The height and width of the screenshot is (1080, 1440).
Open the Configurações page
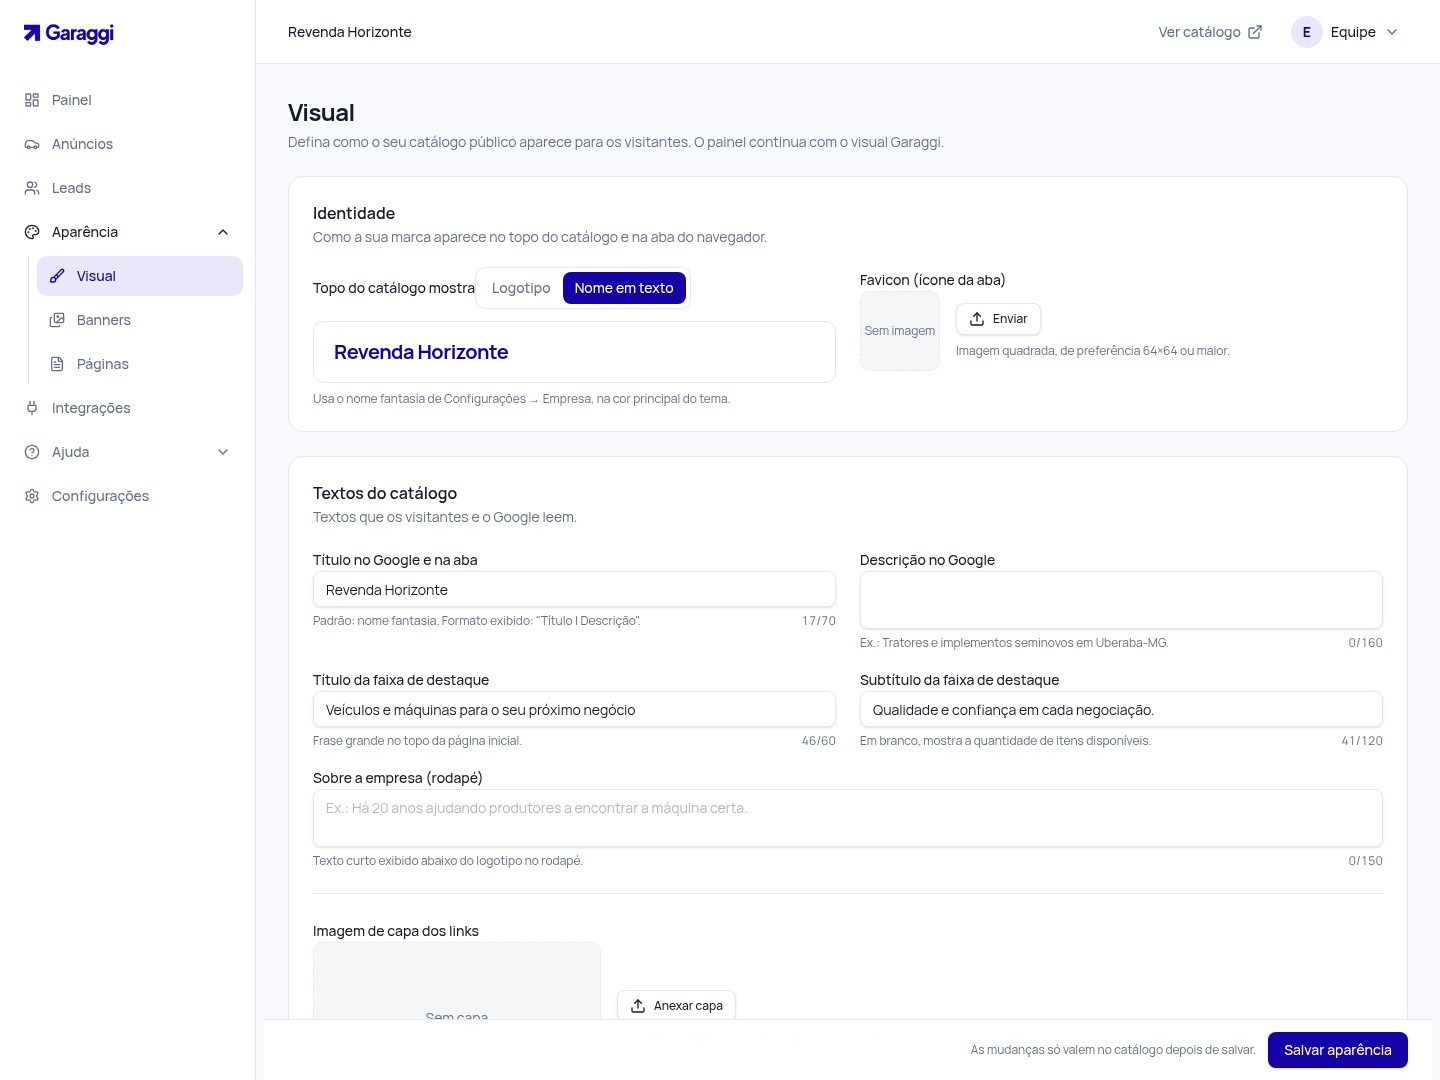click(127, 496)
